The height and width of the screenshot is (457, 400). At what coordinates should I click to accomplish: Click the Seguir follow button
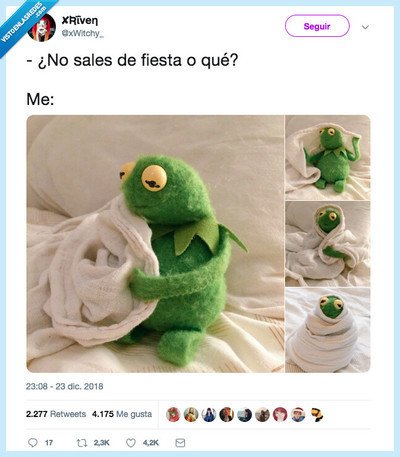(317, 26)
